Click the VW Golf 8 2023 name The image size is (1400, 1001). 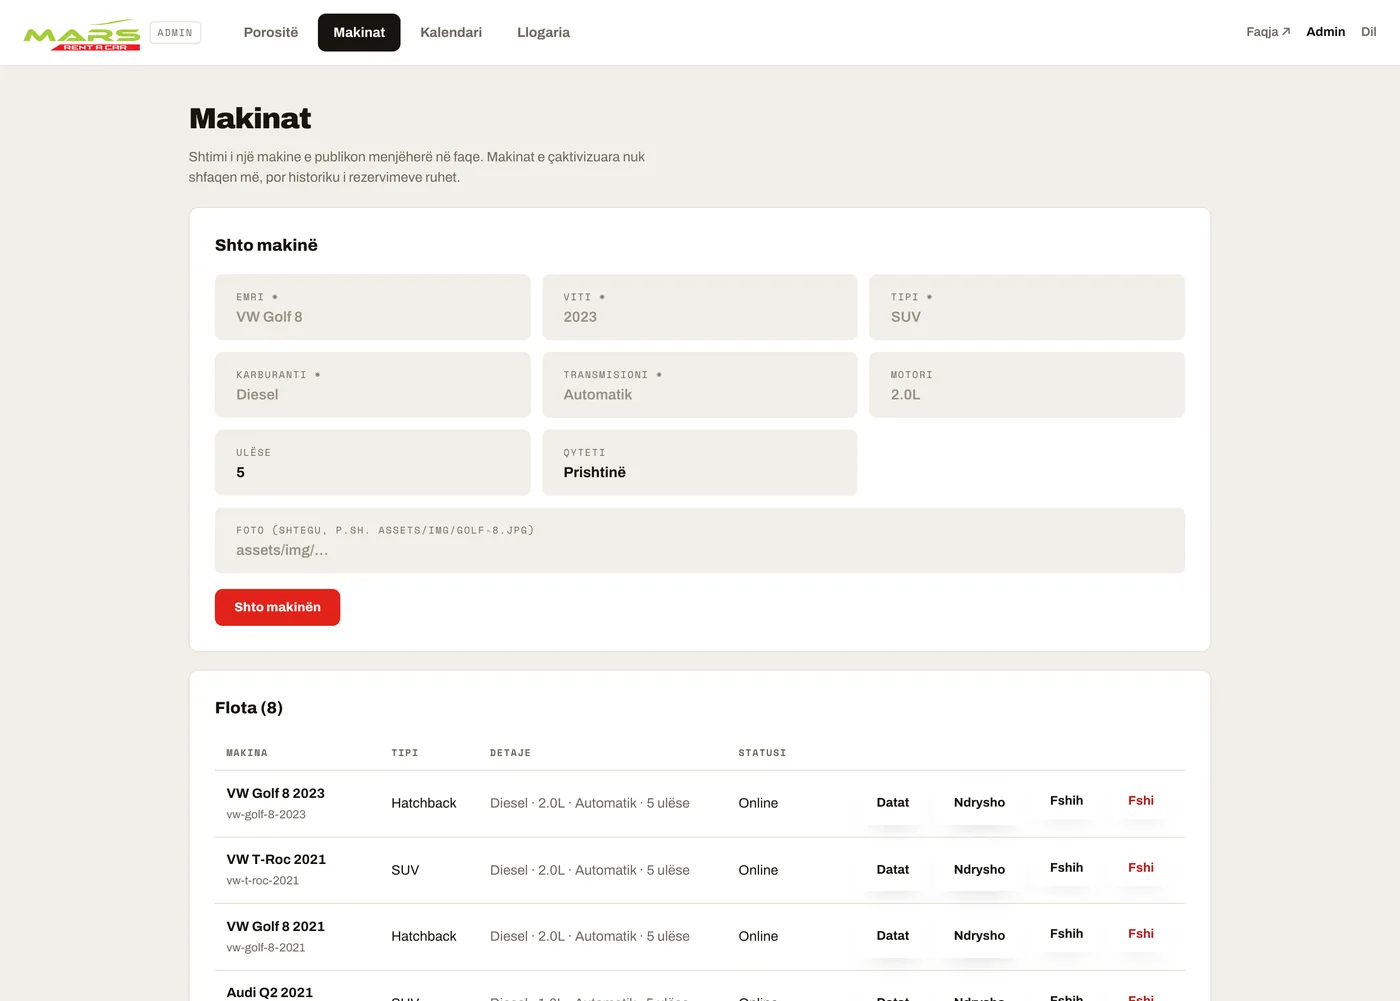tap(276, 793)
